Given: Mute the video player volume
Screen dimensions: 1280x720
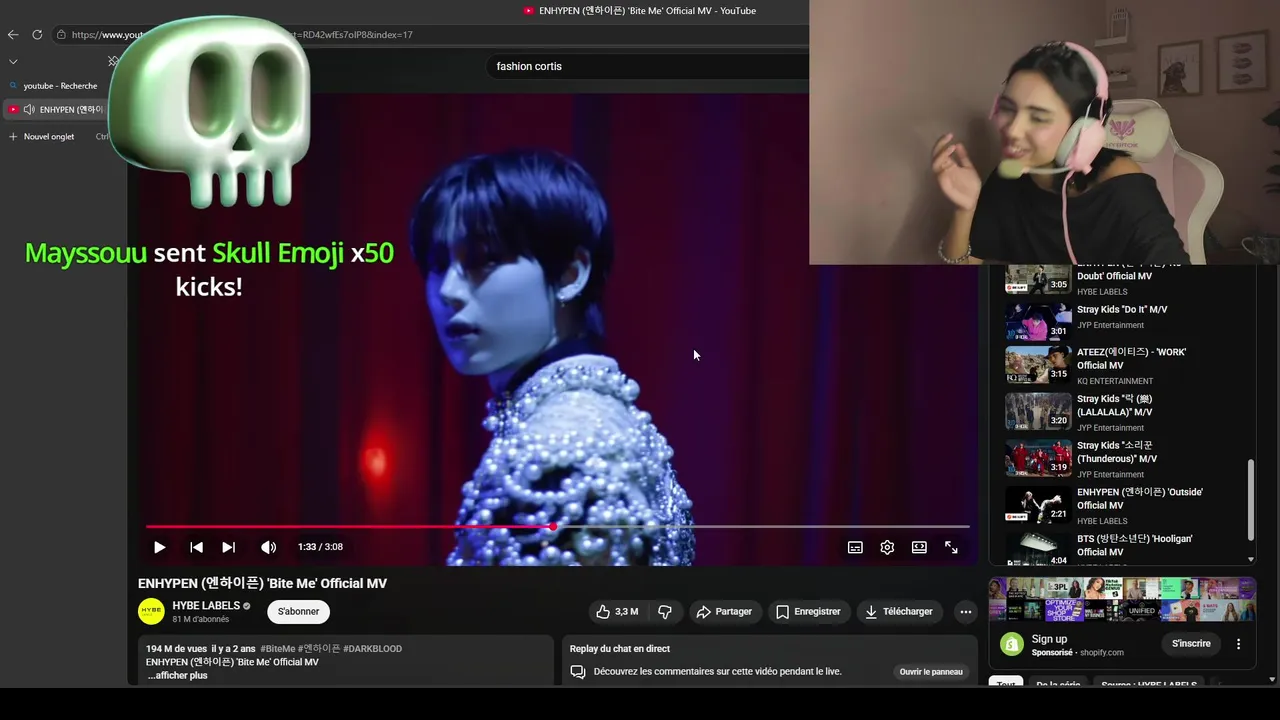Looking at the screenshot, I should pyautogui.click(x=268, y=547).
